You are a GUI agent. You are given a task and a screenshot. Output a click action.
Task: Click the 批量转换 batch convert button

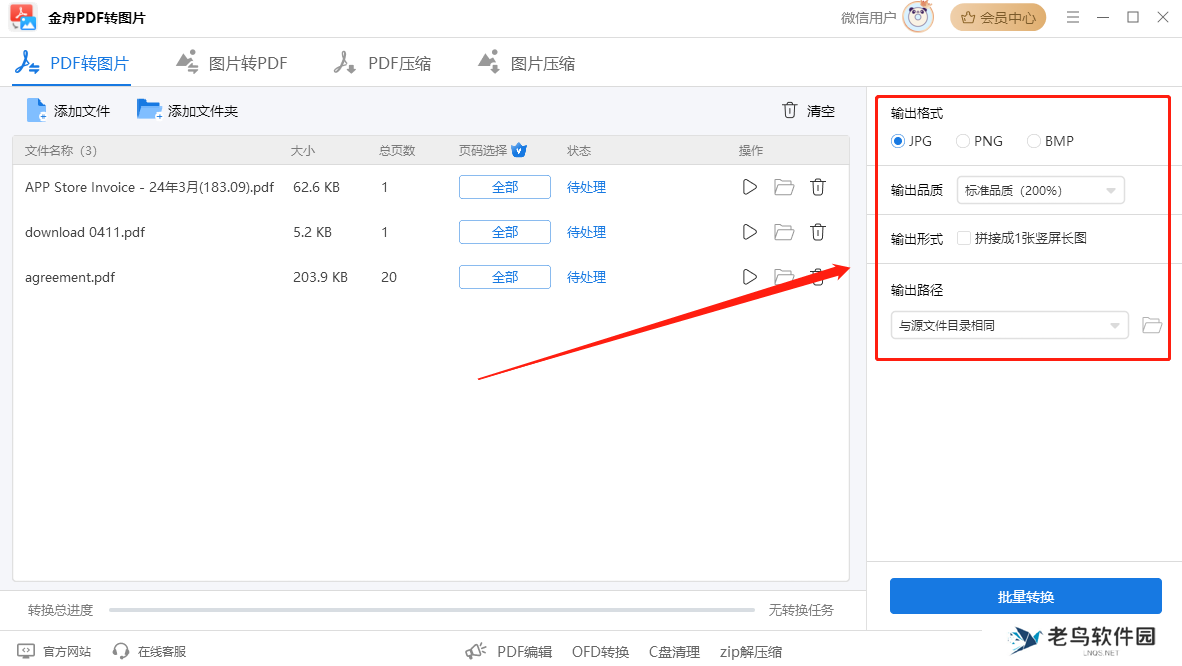point(1025,596)
